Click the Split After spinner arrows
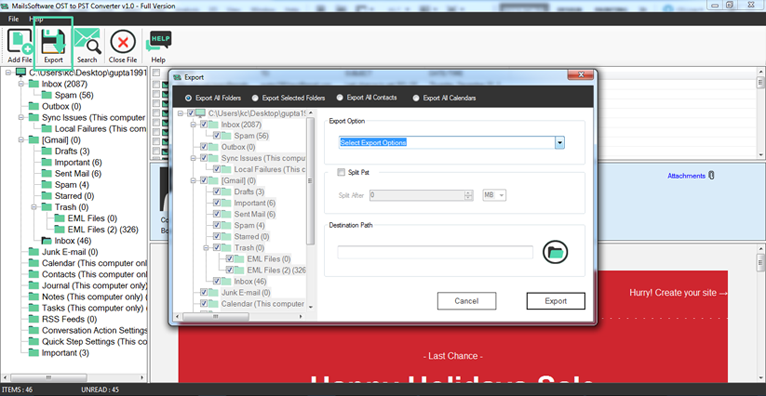Viewport: 766px width, 396px height. click(468, 195)
